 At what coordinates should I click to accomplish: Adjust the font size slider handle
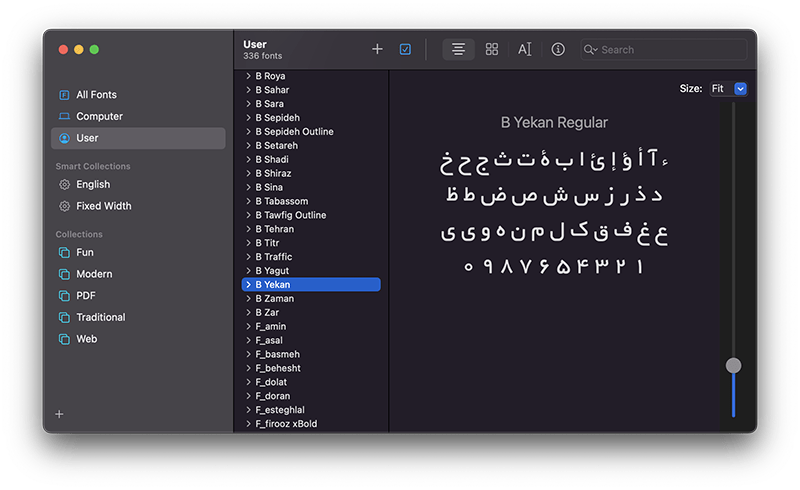point(733,365)
